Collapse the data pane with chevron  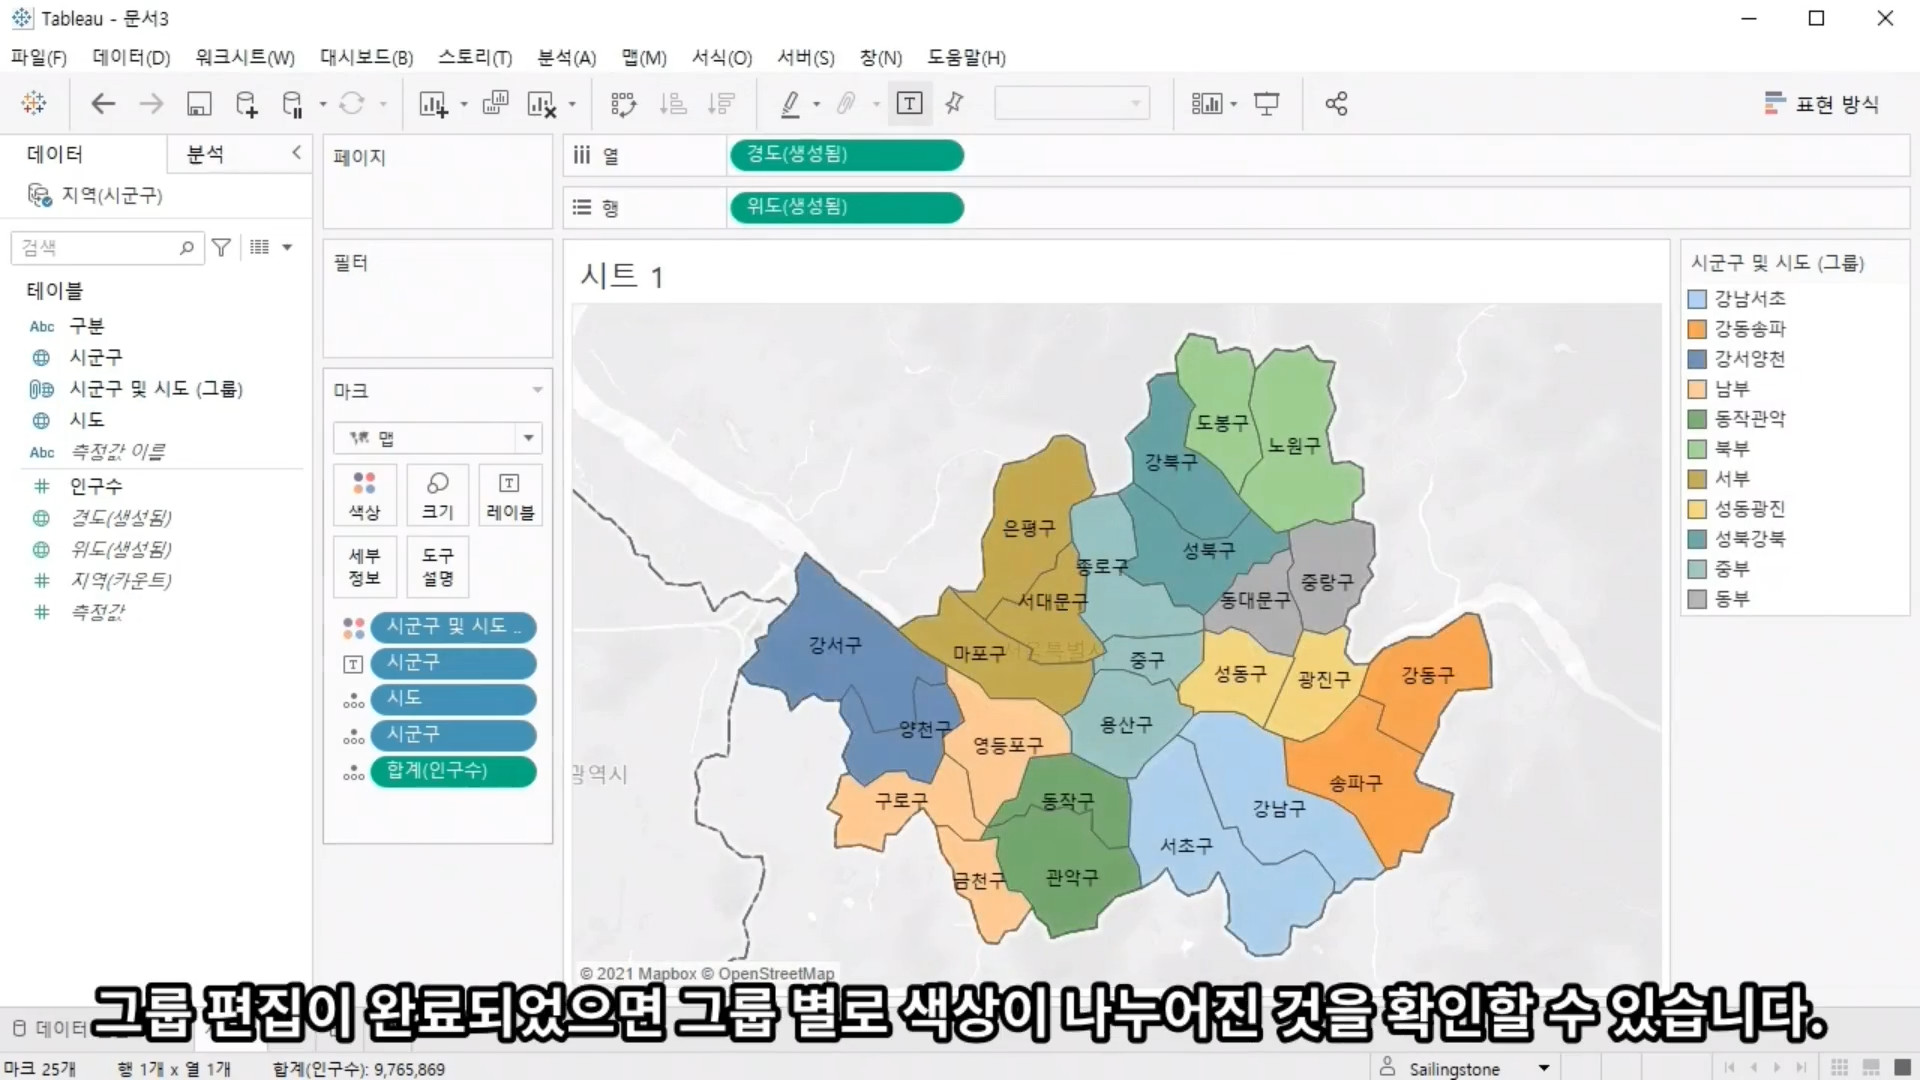[296, 152]
